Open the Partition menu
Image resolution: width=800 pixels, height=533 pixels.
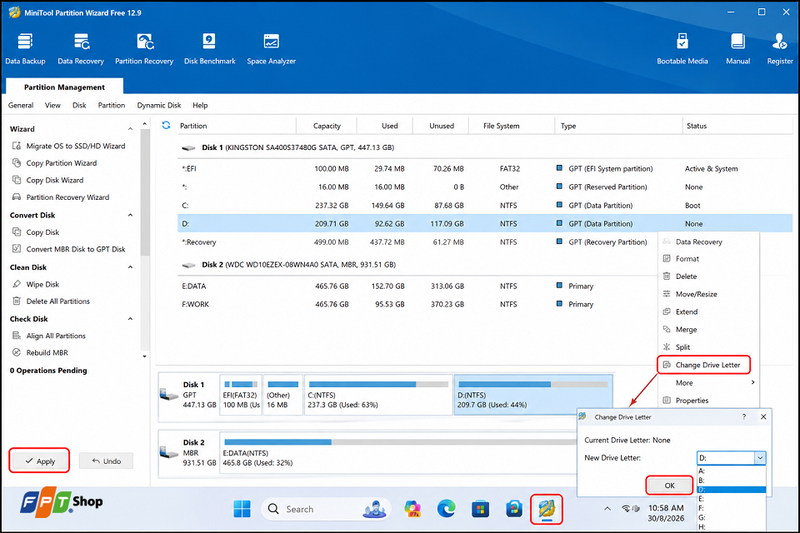click(111, 105)
